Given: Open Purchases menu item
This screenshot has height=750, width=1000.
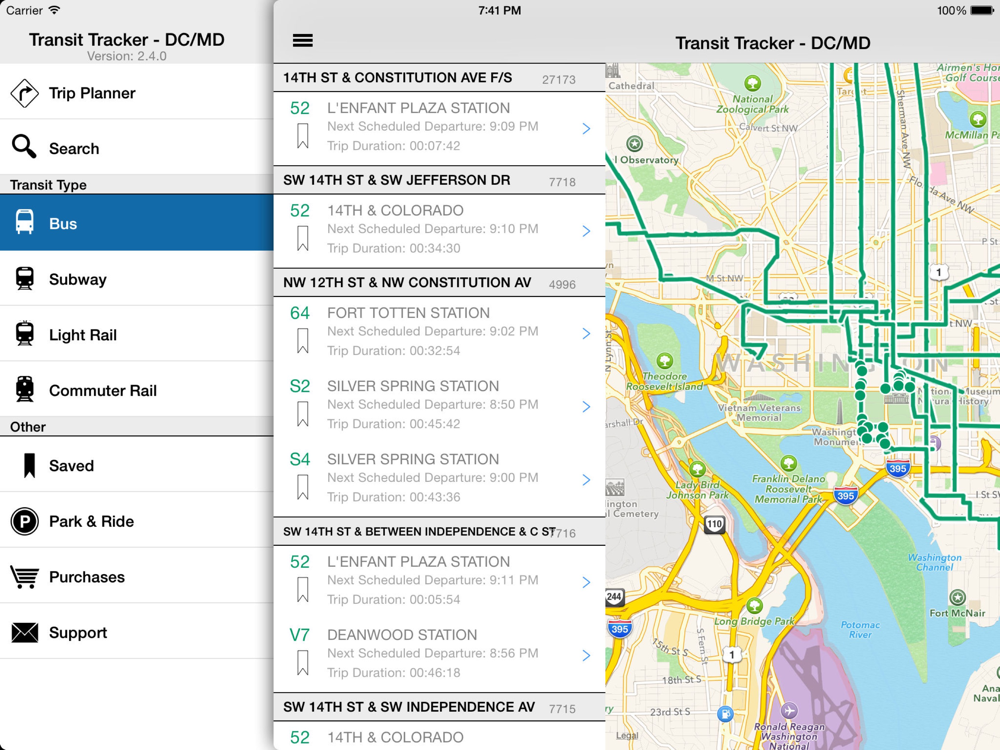Looking at the screenshot, I should 136,576.
